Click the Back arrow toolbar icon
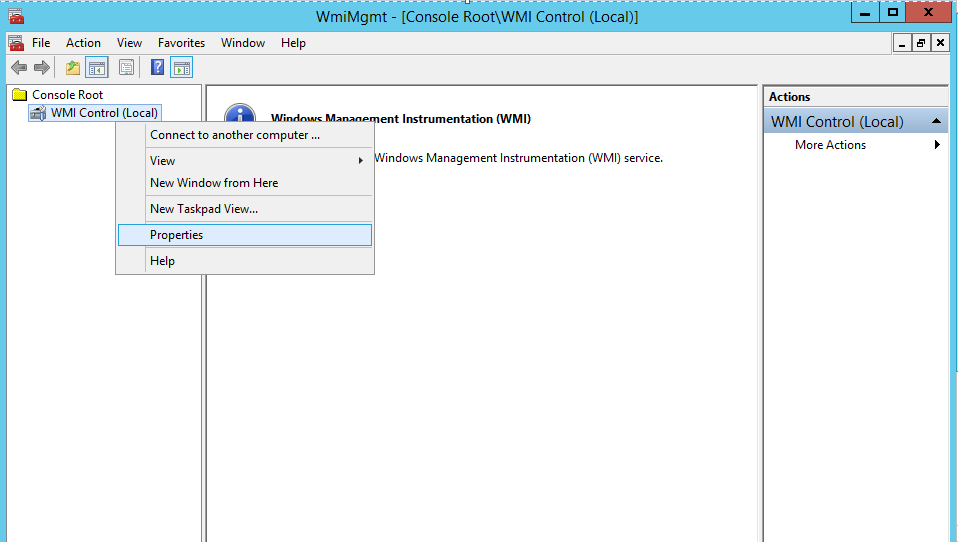The image size is (958, 542). click(19, 68)
